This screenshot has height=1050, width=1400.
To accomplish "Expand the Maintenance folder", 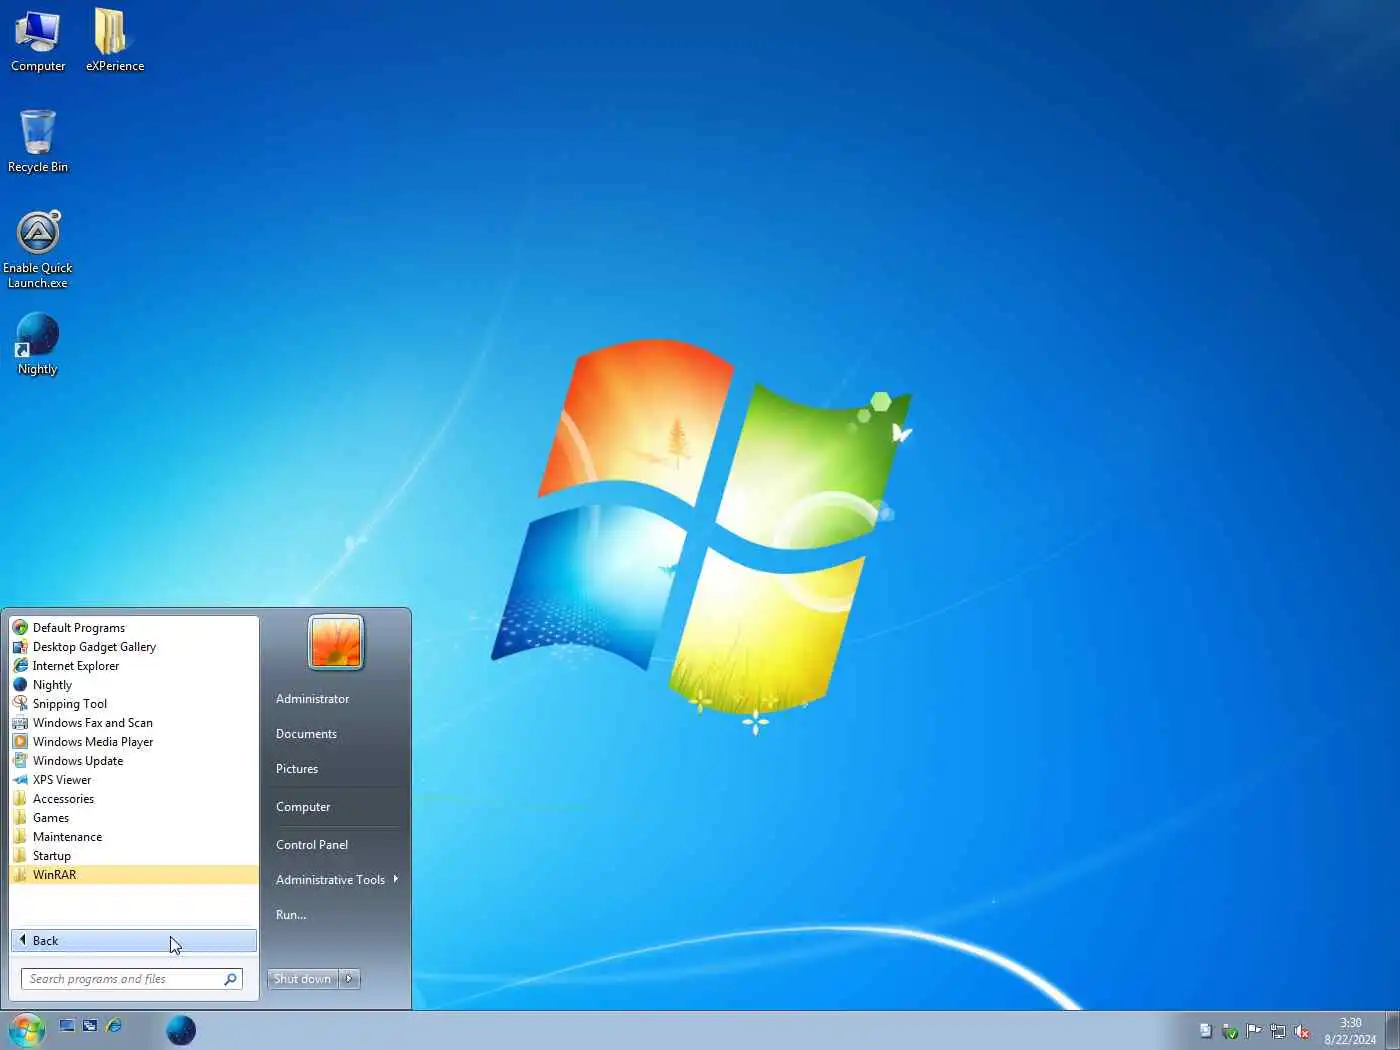I will (x=134, y=837).
